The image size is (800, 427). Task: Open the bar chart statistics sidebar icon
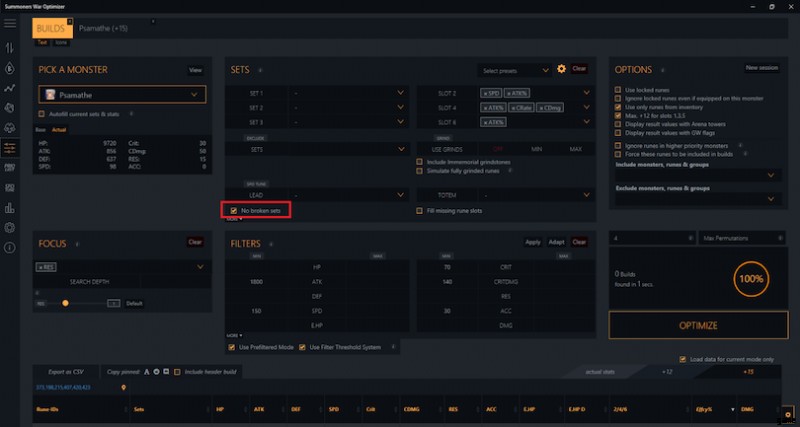click(10, 208)
